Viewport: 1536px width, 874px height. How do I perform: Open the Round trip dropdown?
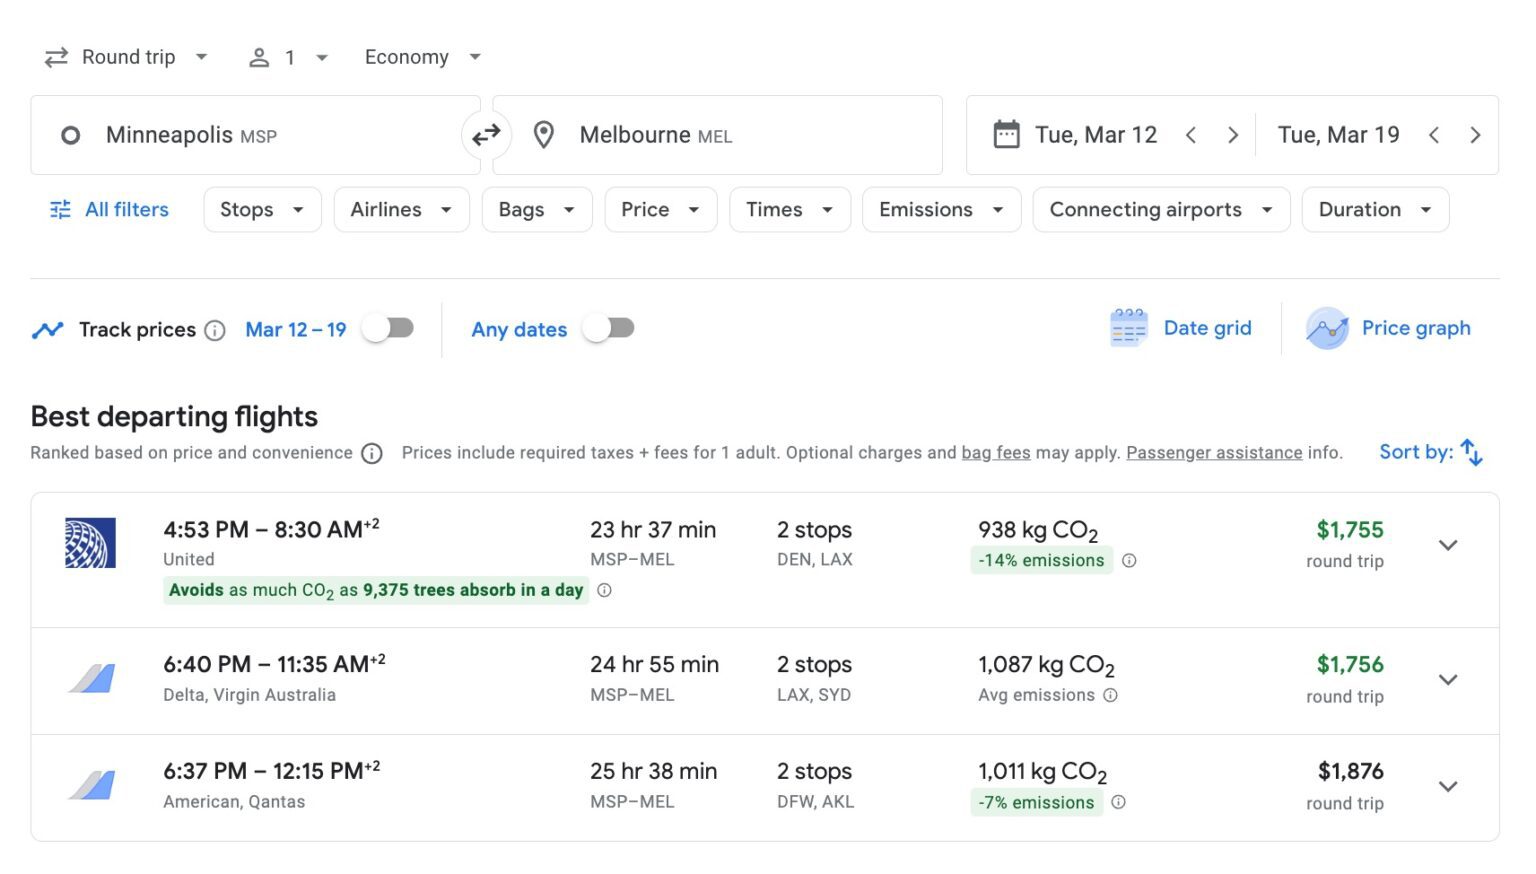point(126,57)
